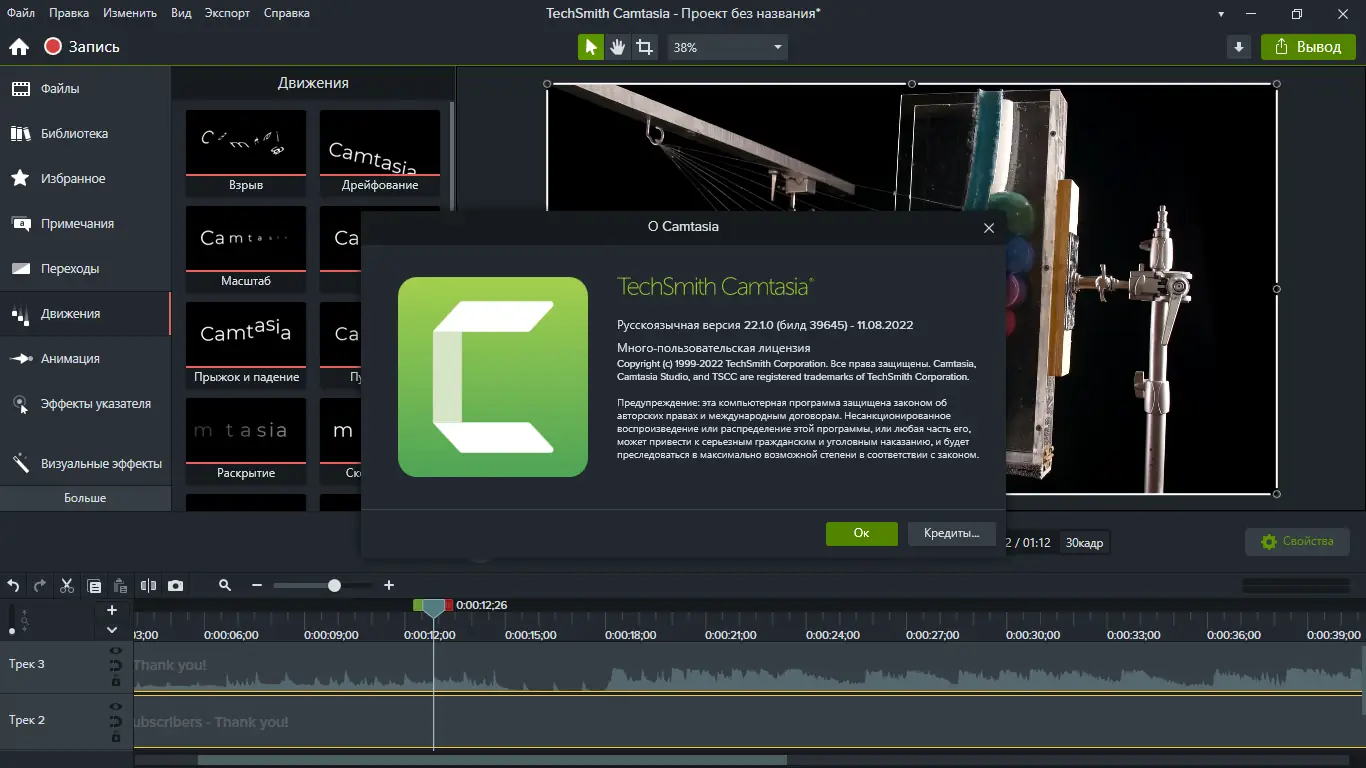Click the Undo arrow
This screenshot has height=768, width=1366.
pos(14,586)
